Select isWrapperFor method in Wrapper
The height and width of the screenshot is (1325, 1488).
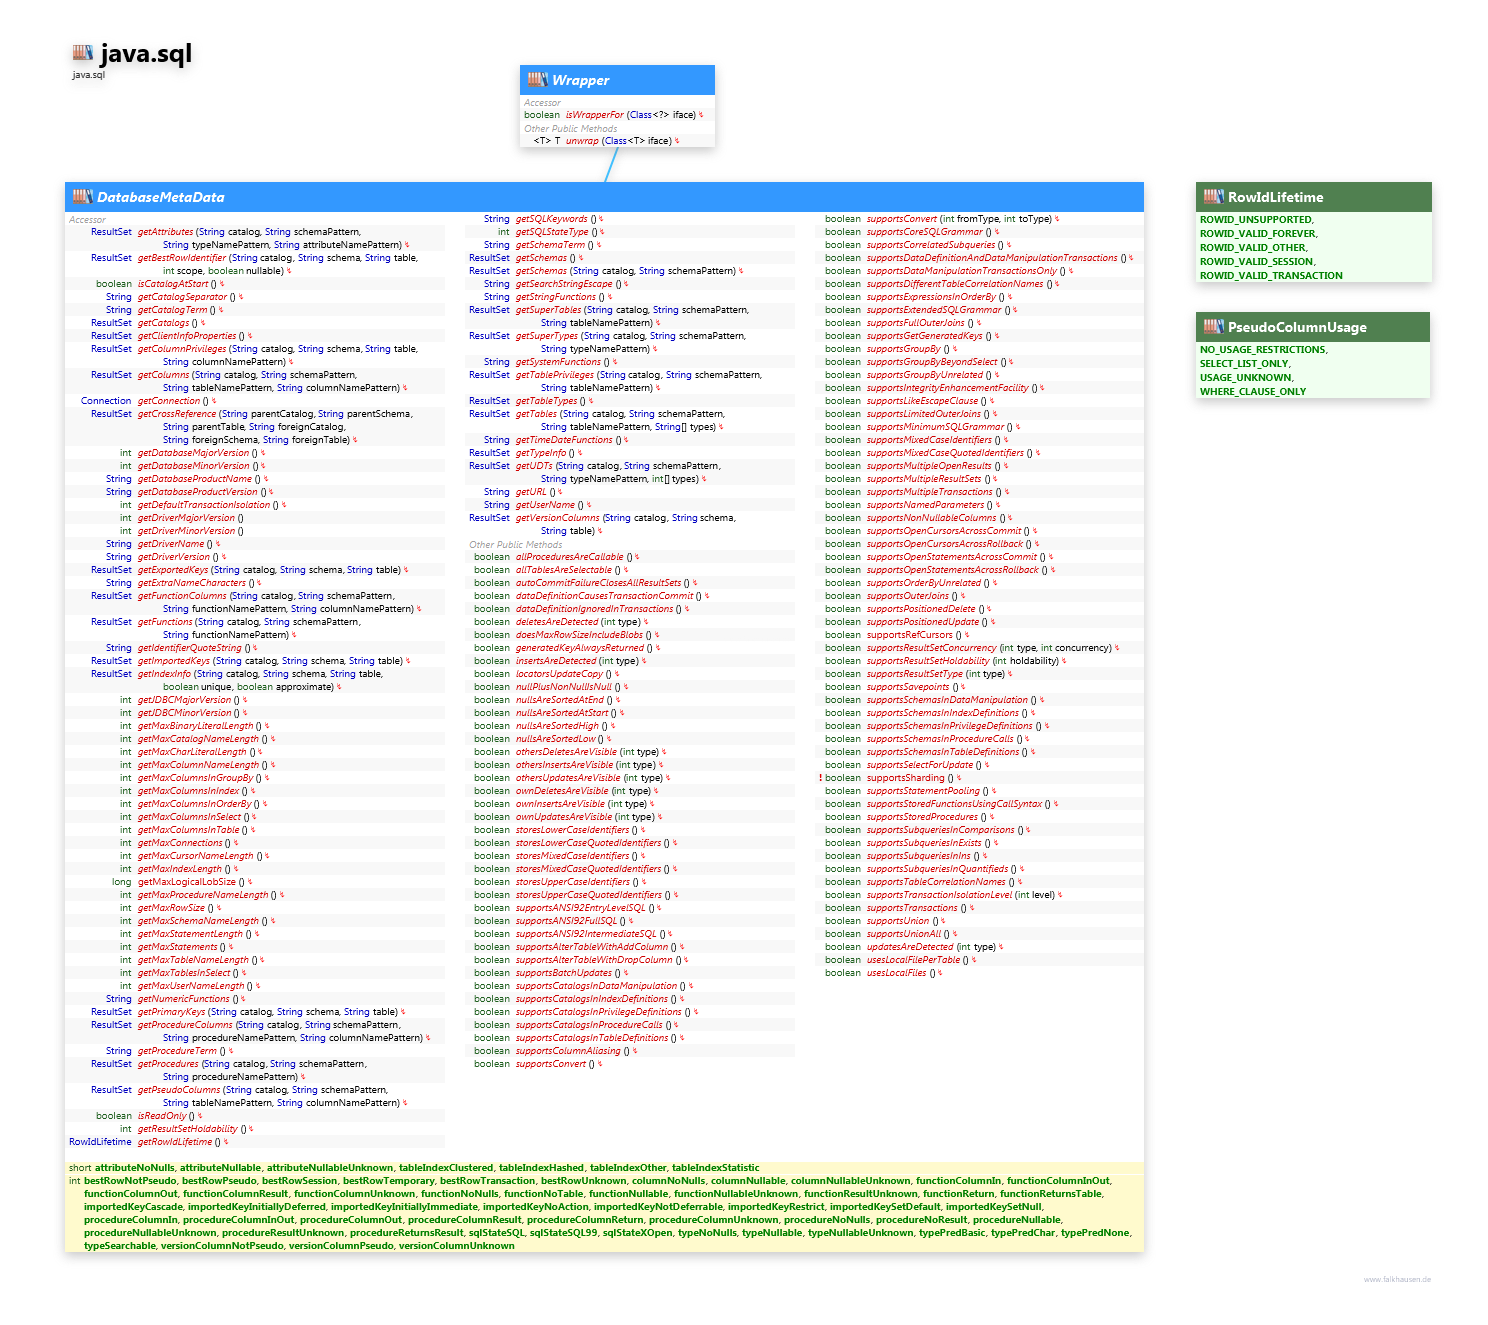pos(594,115)
